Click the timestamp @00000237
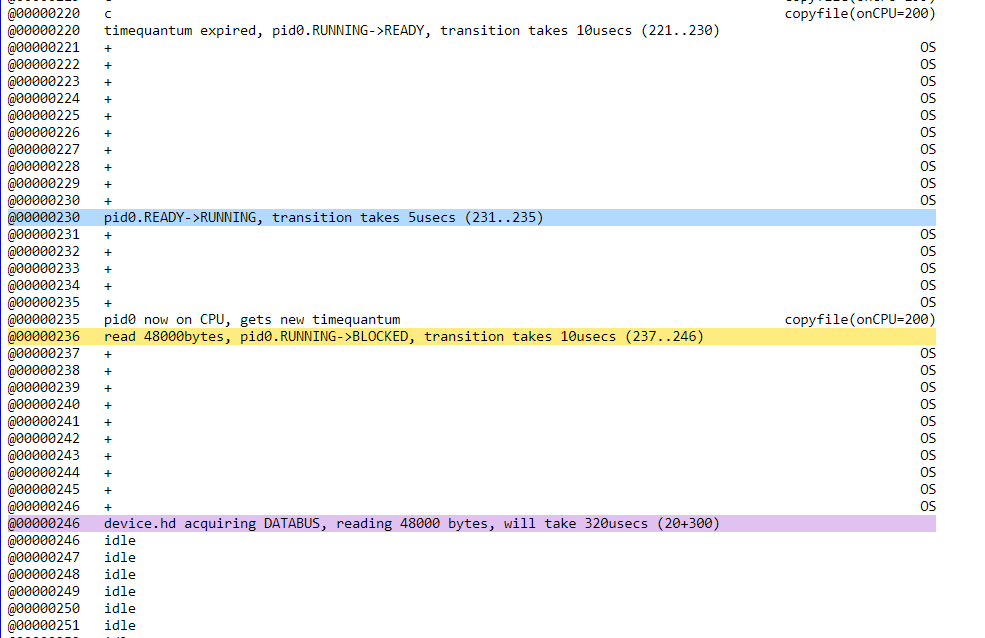 [x=44, y=353]
